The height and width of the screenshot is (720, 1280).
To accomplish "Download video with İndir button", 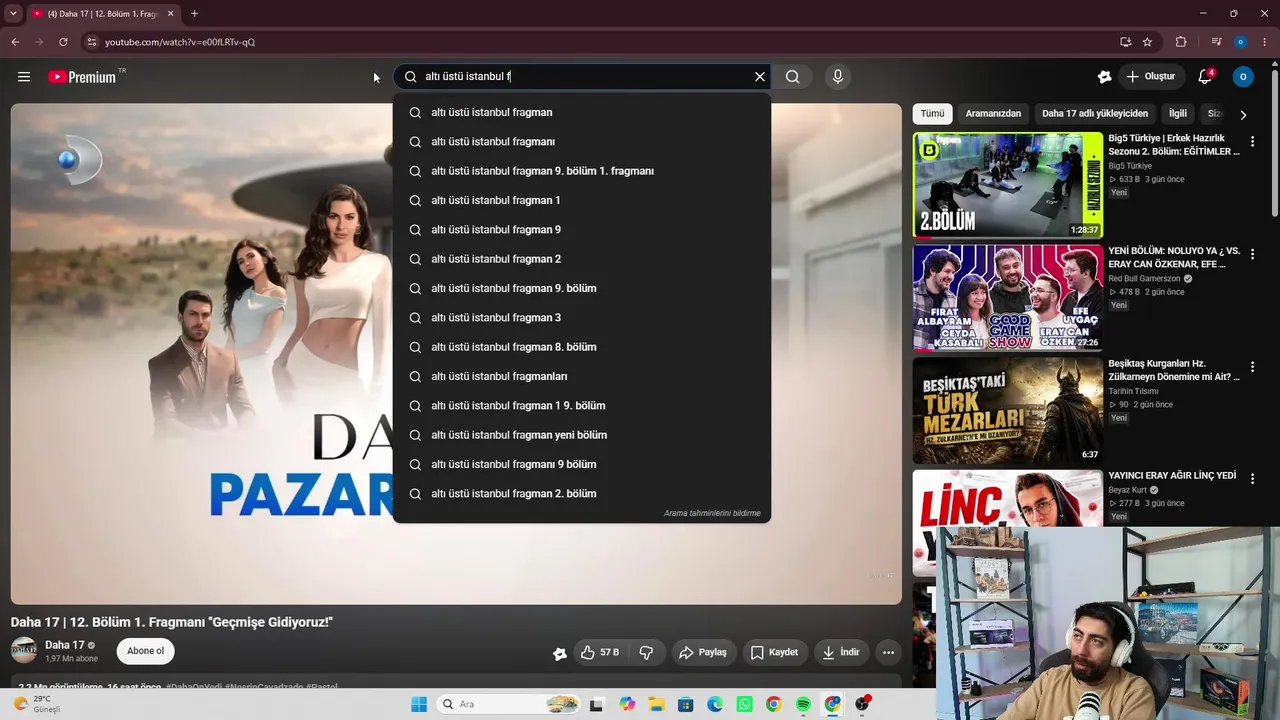I will pyautogui.click(x=841, y=653).
